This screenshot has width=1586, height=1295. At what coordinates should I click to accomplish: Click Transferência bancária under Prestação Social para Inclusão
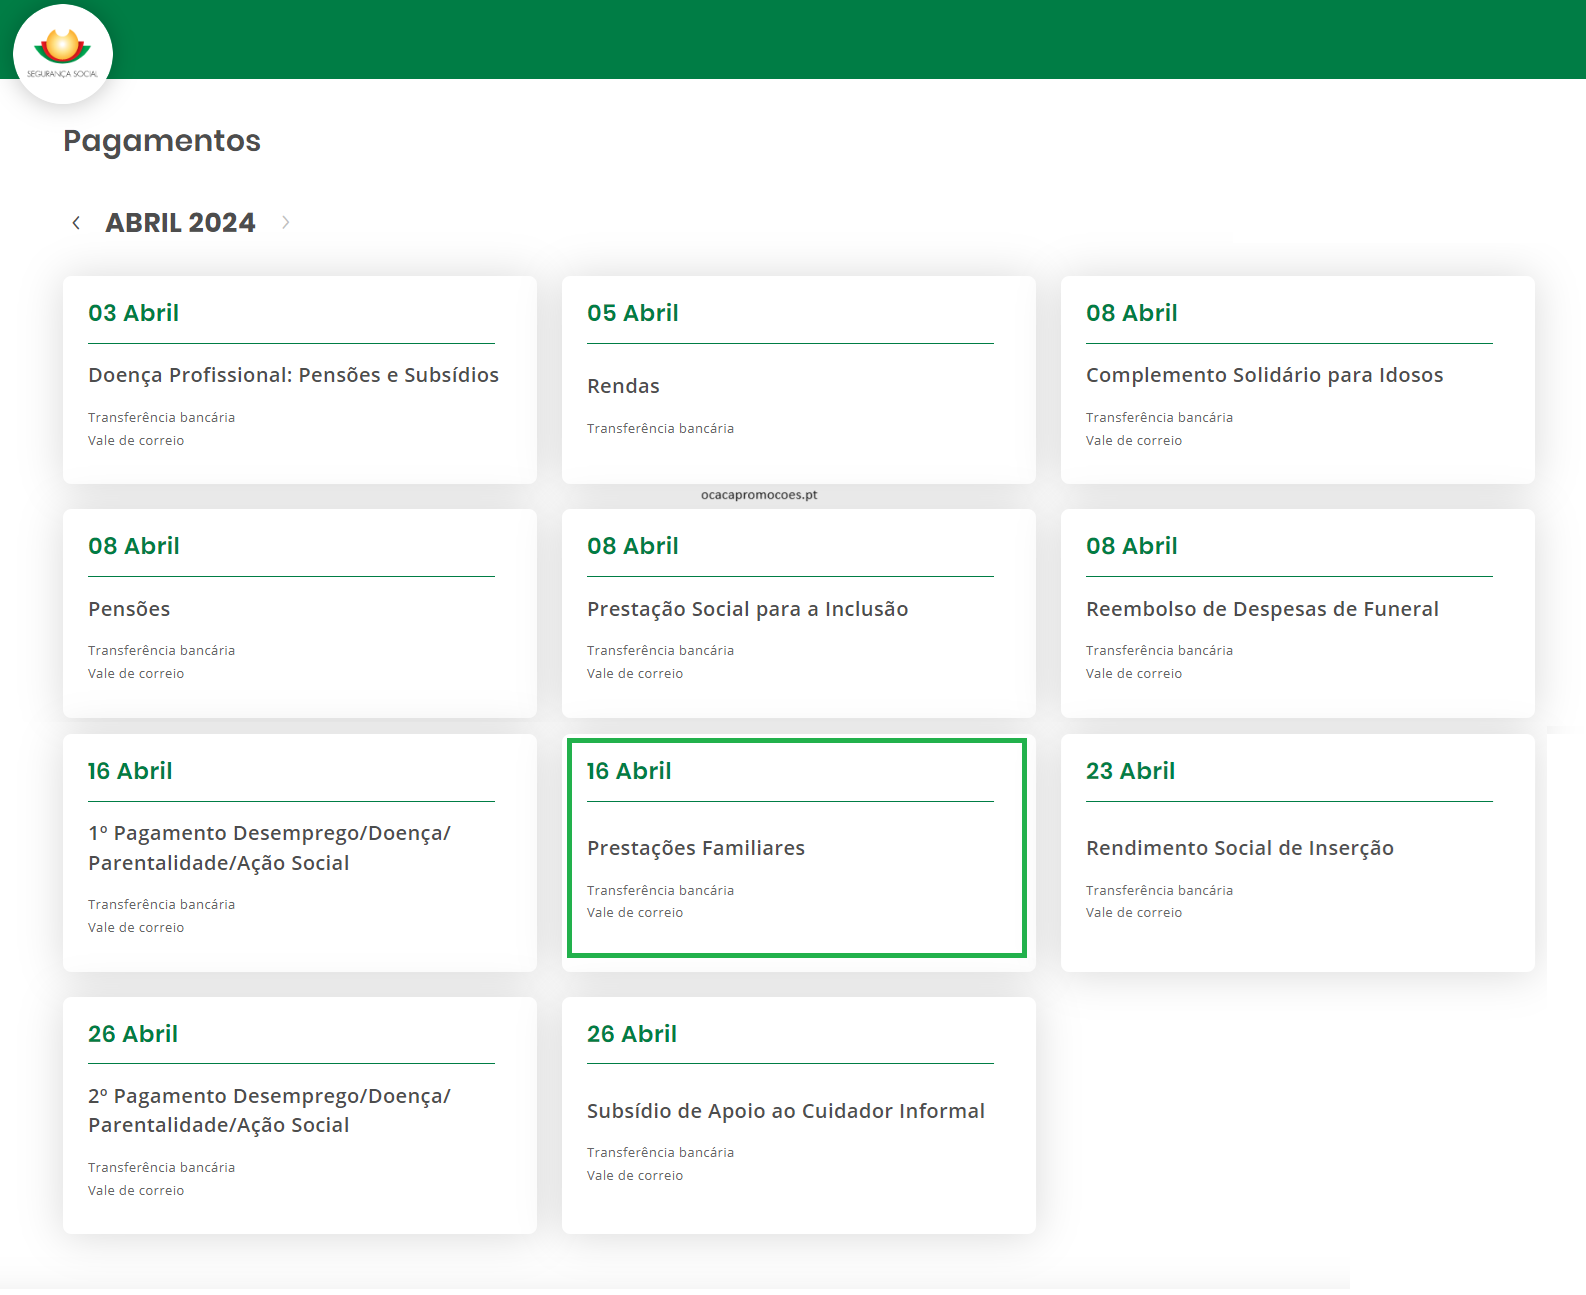[660, 650]
